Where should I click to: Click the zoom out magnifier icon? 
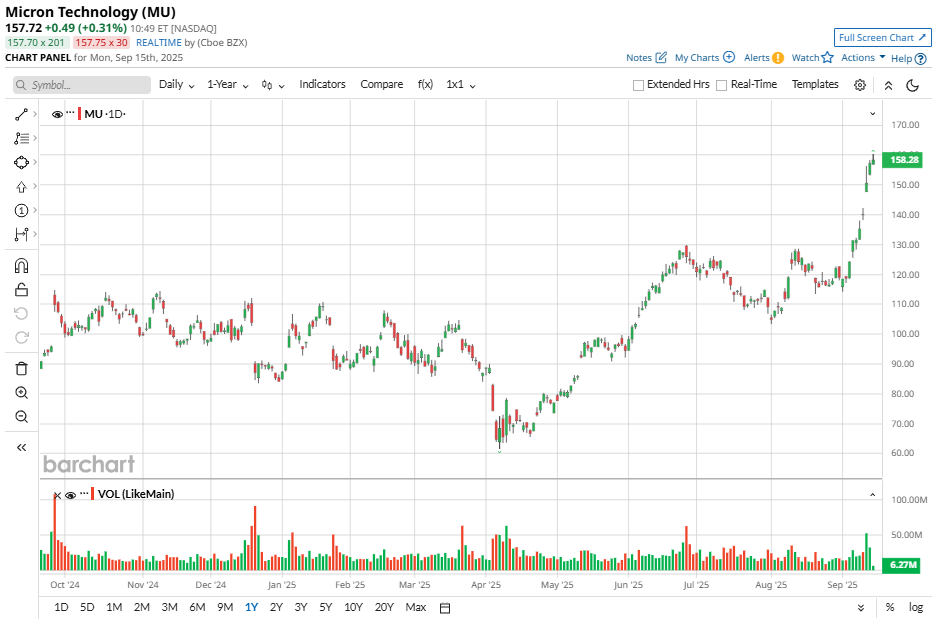click(x=21, y=417)
